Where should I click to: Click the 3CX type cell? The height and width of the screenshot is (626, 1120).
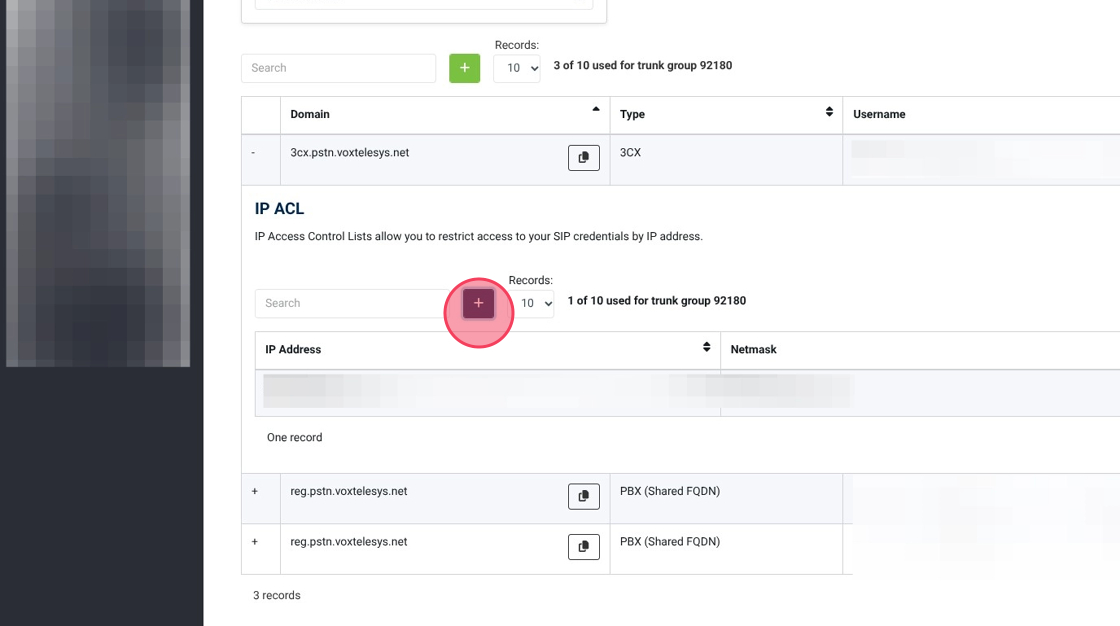click(630, 153)
